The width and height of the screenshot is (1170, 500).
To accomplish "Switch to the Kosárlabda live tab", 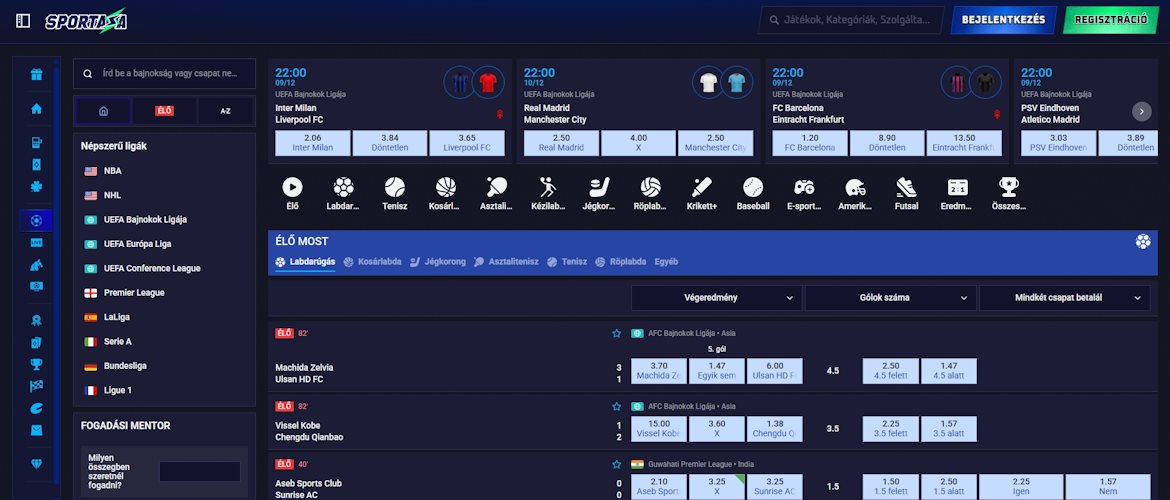I will [x=373, y=262].
